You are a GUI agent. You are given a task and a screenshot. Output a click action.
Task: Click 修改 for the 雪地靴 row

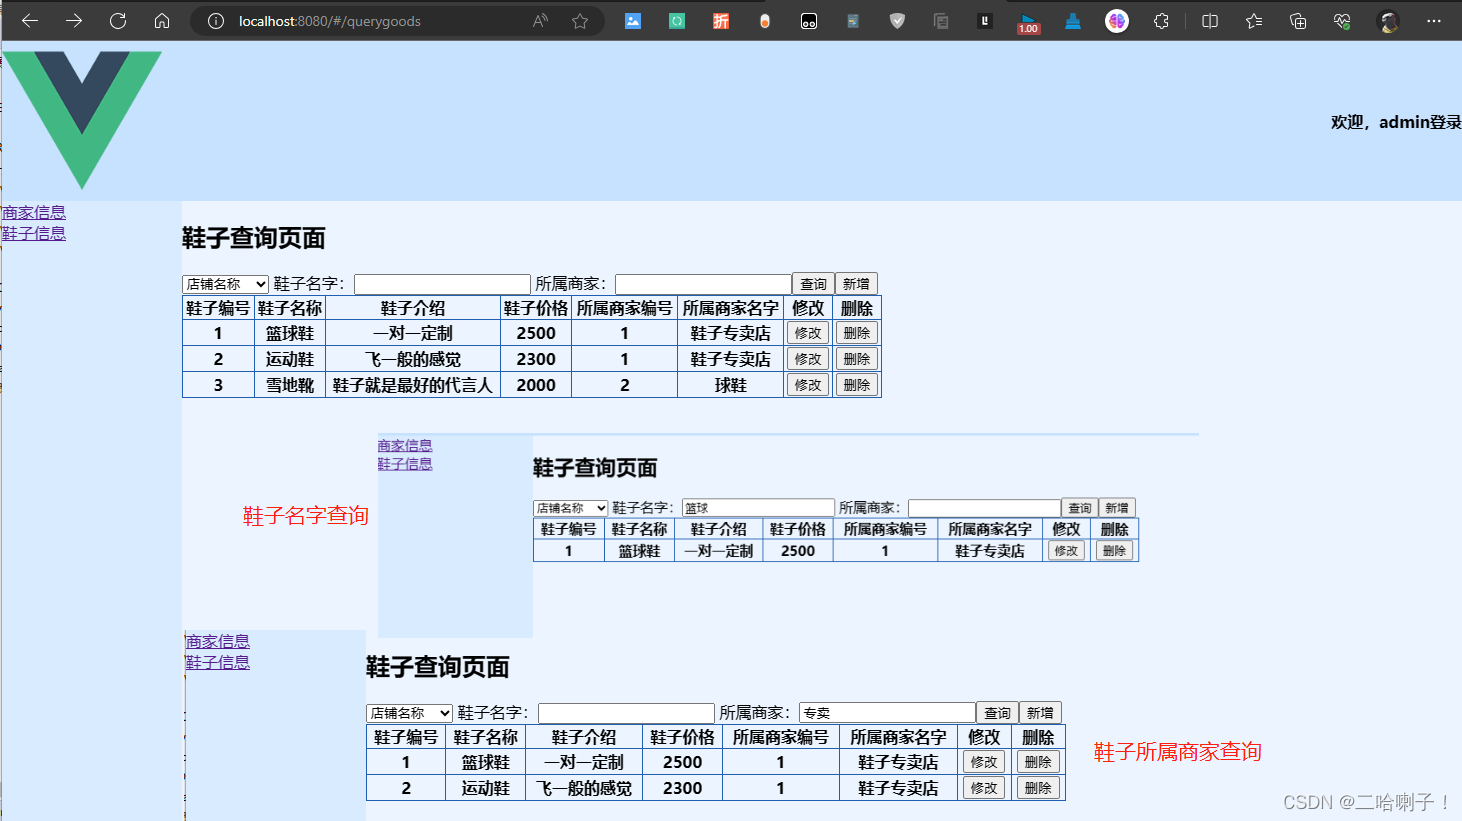point(808,385)
